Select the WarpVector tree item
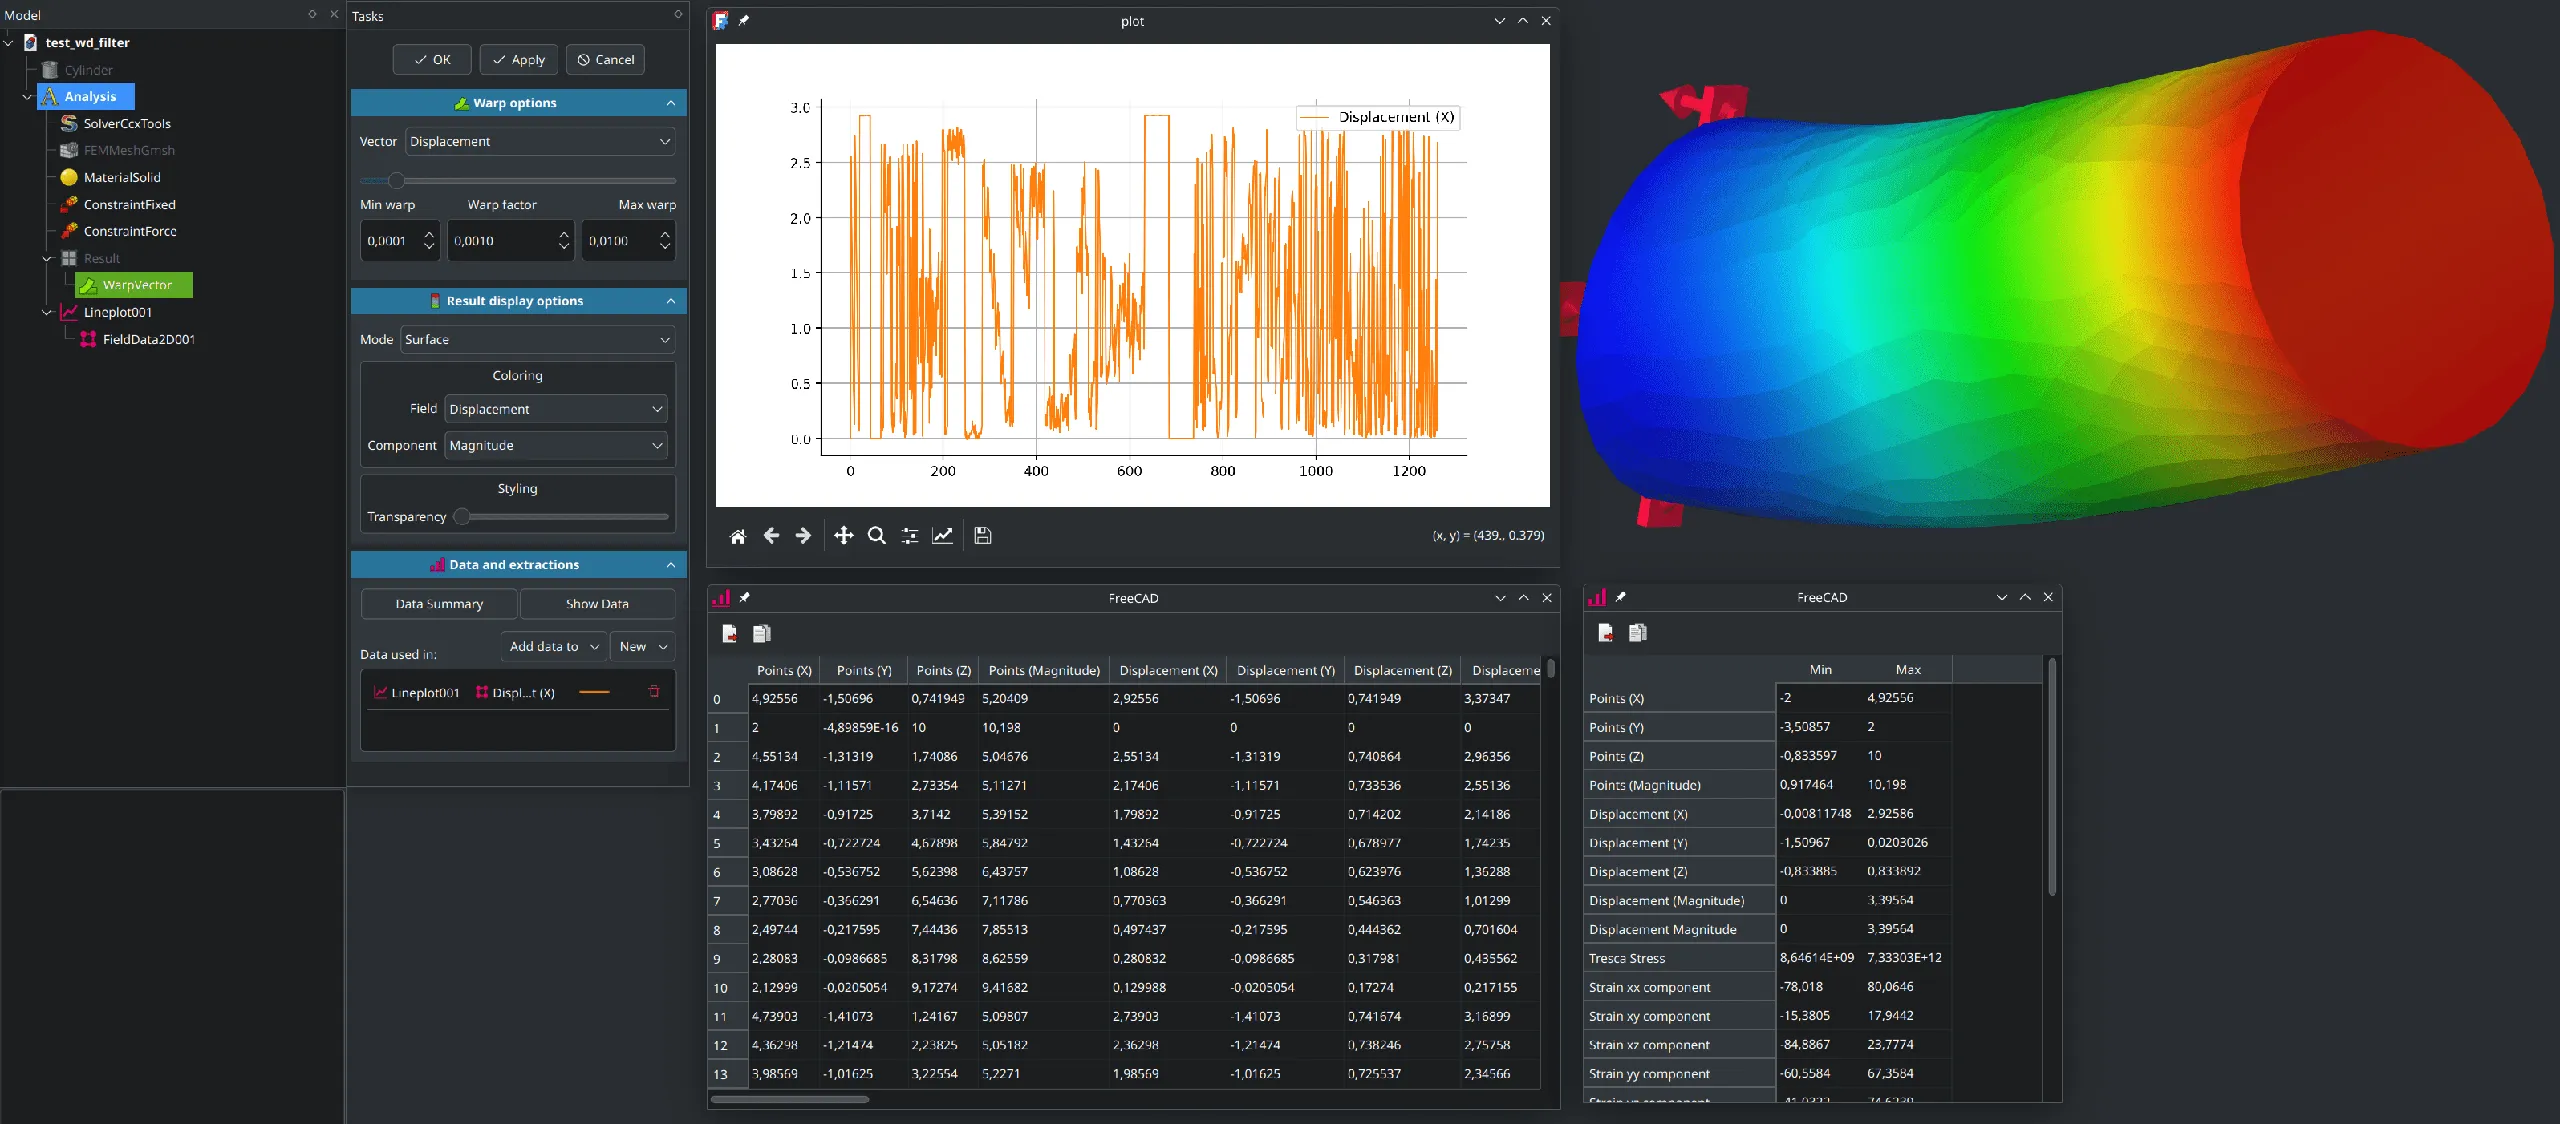 [137, 285]
